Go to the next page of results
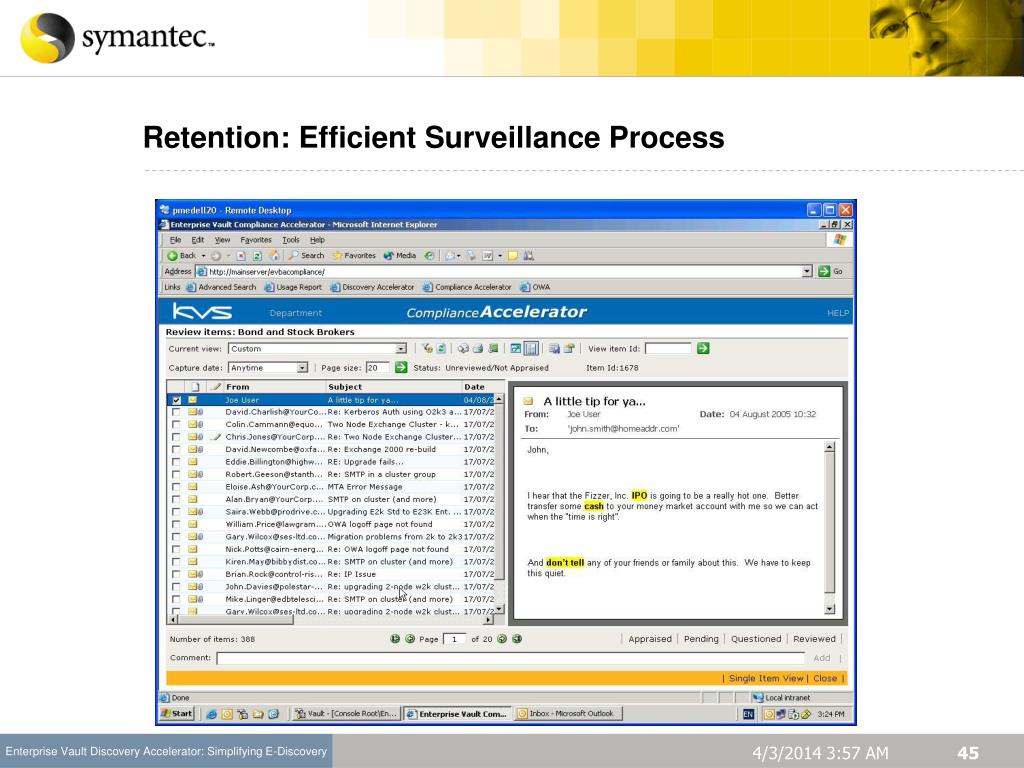Screen dimensions: 1024x768 (502, 639)
